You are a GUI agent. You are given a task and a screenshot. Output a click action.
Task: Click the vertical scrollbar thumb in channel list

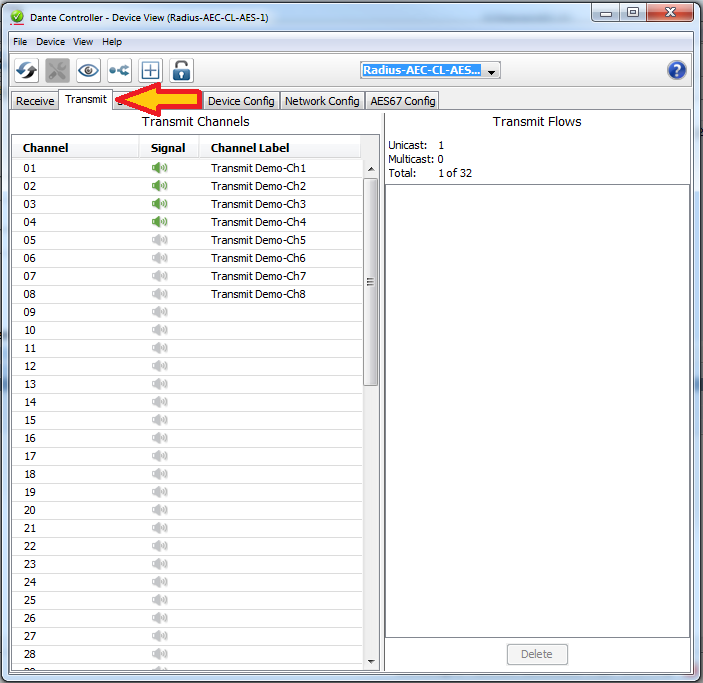(x=371, y=282)
